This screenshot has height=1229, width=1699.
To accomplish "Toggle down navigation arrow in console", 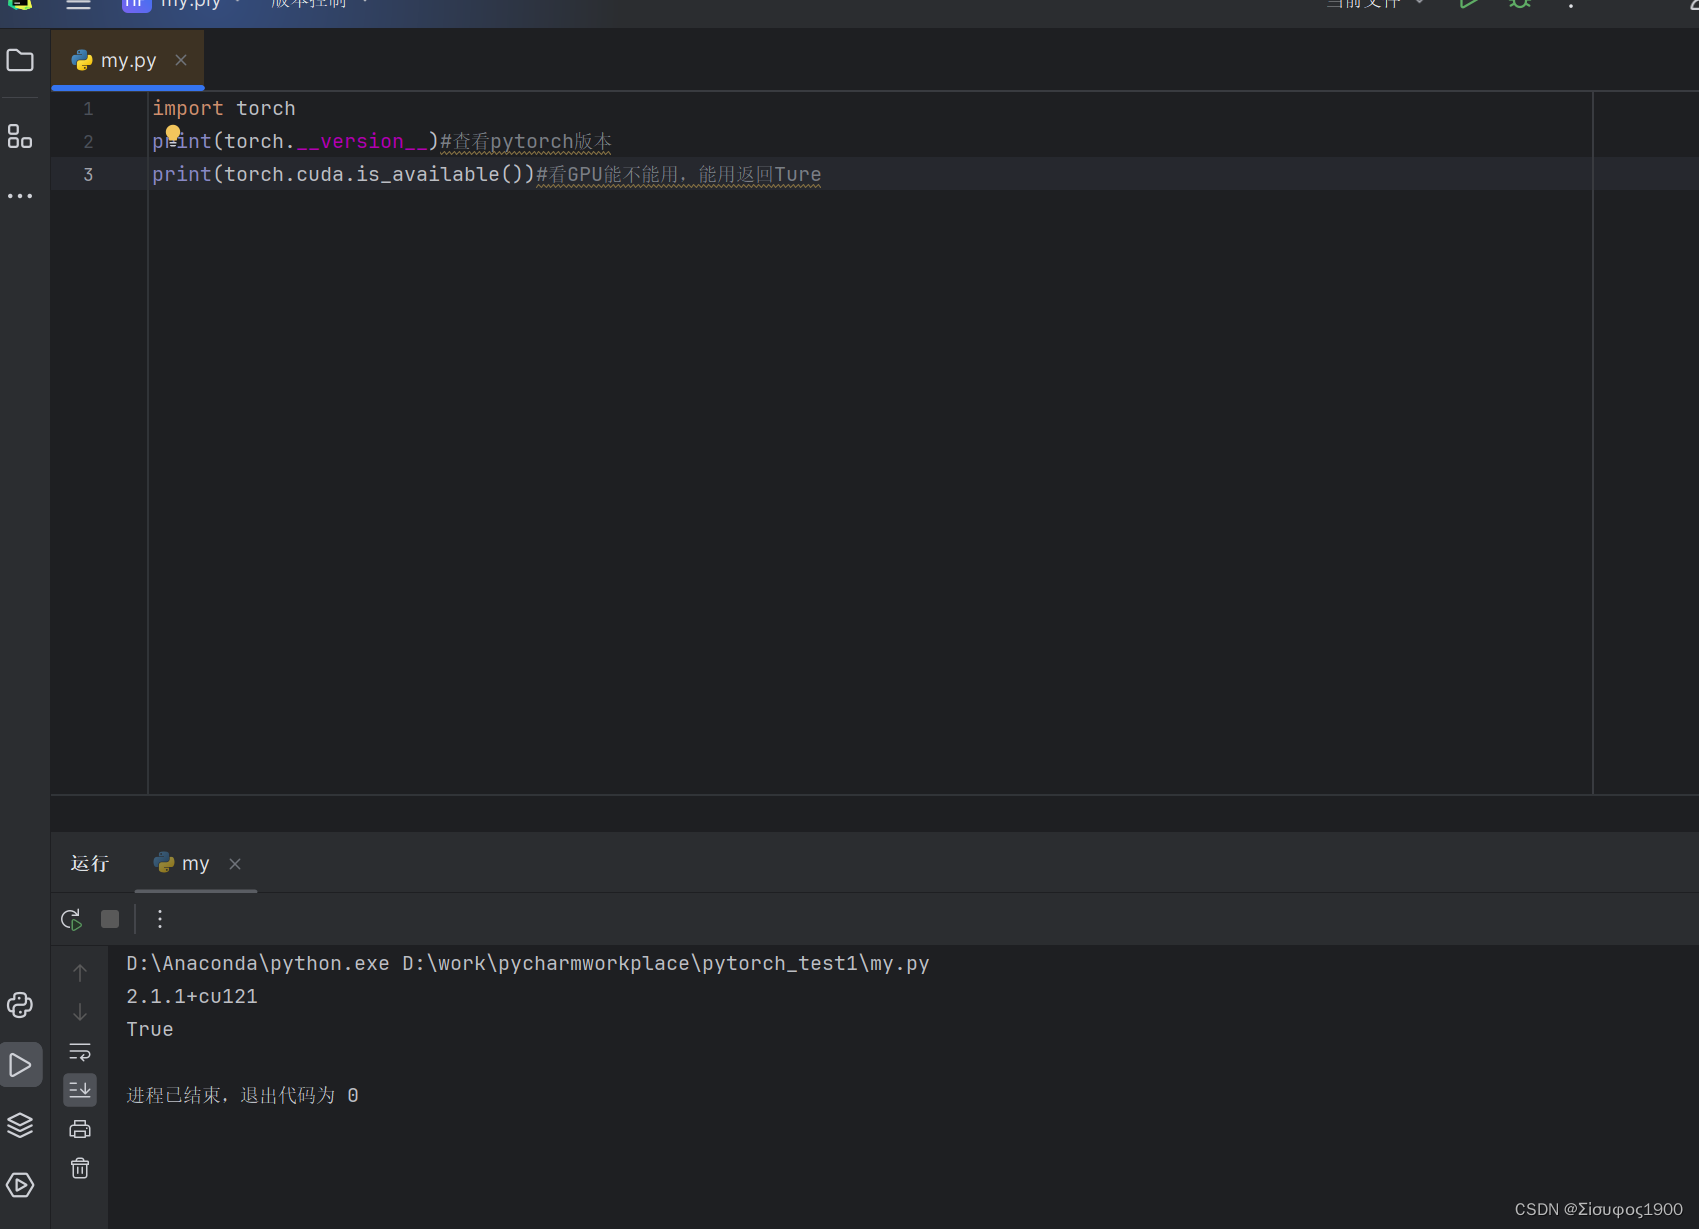I will tap(80, 1011).
